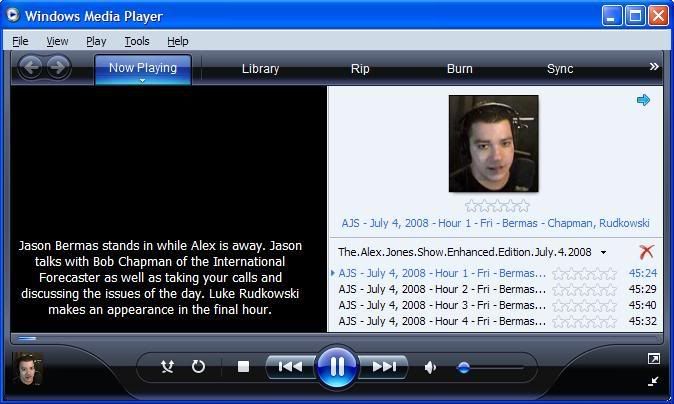
Task: Click the volume slider knob
Action: 463,367
